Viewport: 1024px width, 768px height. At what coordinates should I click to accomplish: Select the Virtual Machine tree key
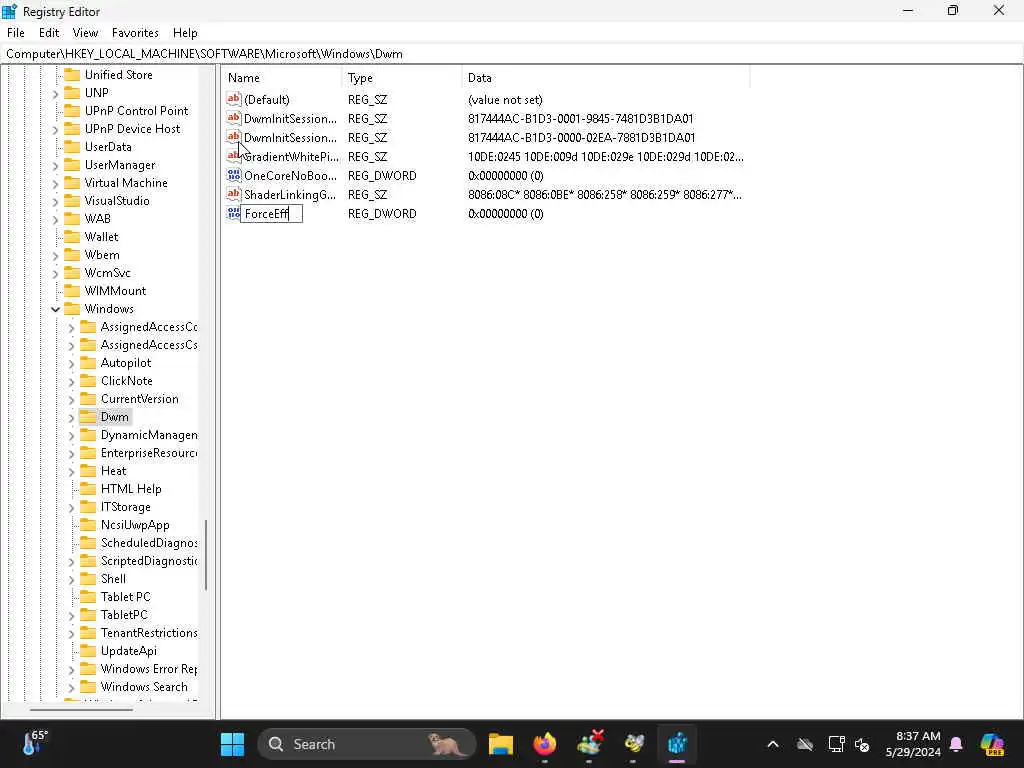[126, 183]
